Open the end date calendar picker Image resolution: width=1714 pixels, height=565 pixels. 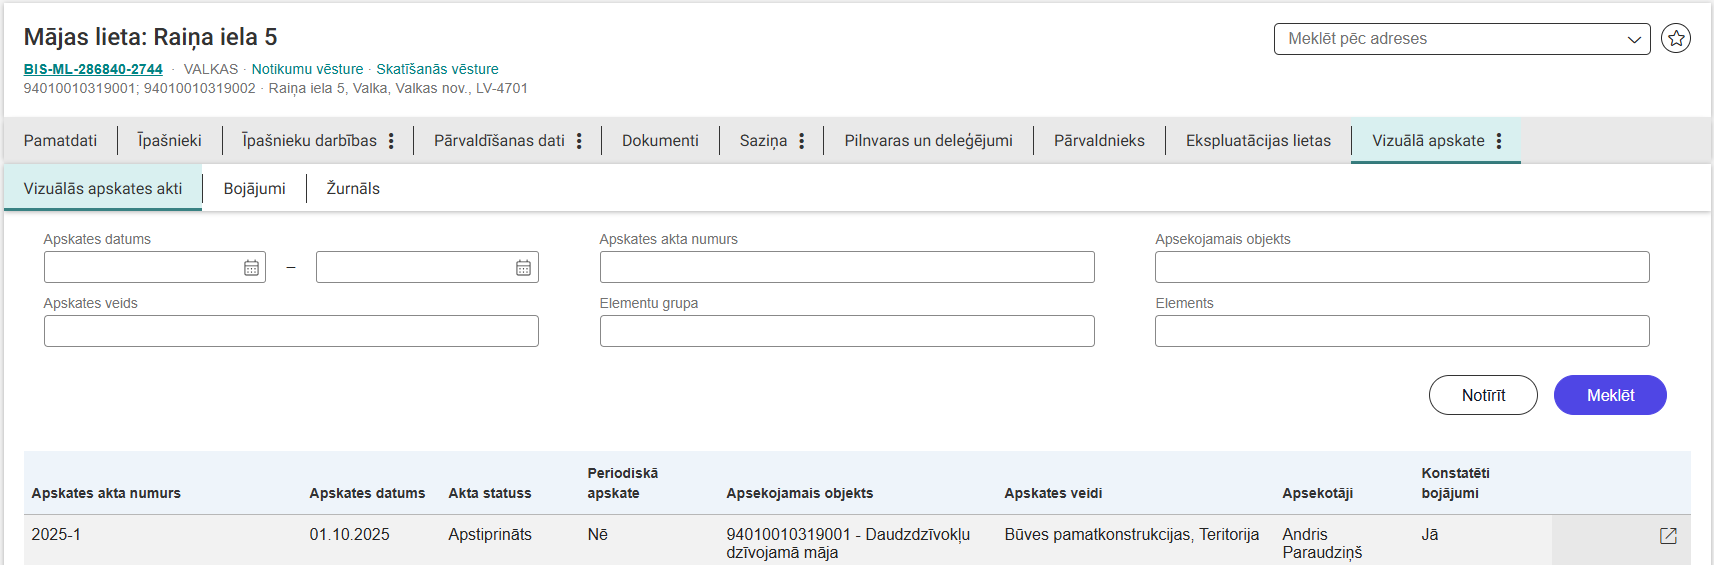523,268
